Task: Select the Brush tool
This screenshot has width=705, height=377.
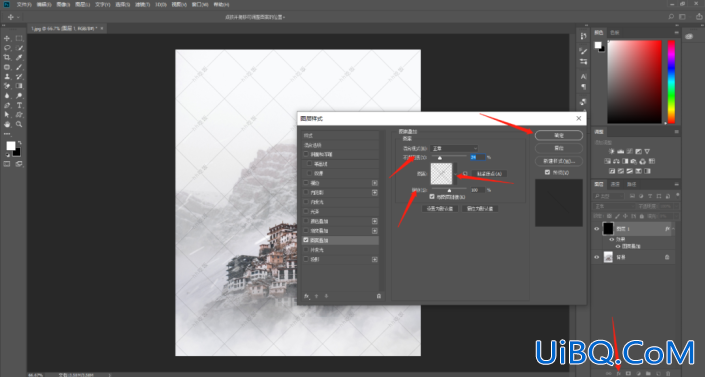Action: tap(19, 67)
